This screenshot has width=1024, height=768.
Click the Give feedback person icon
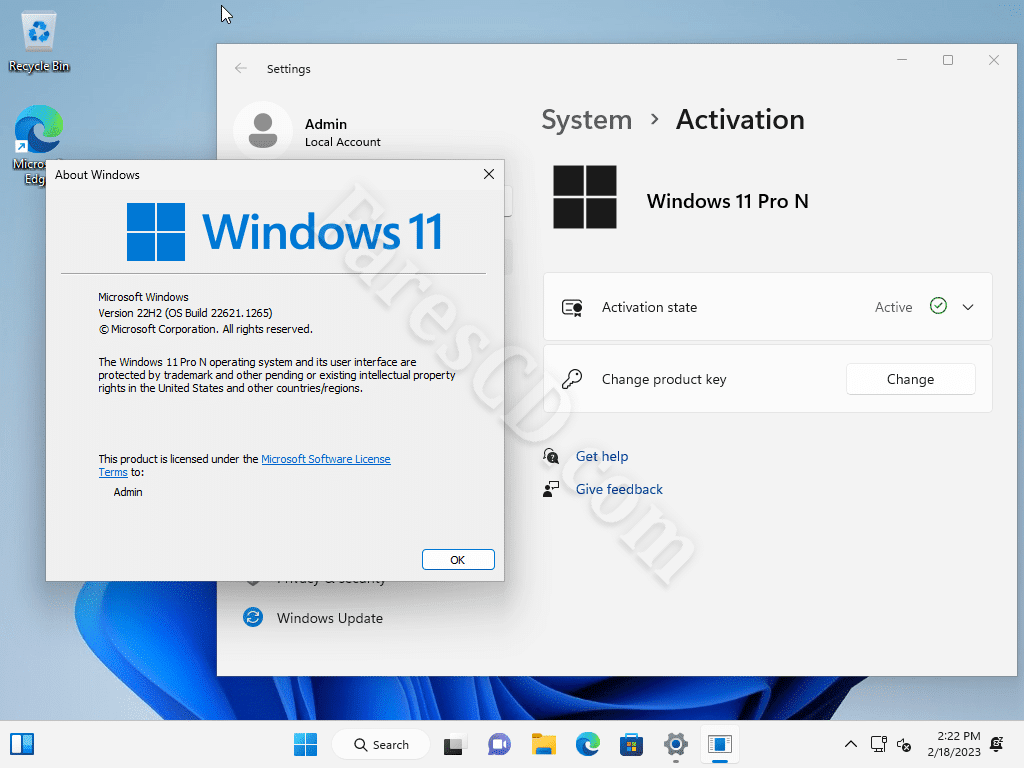point(551,488)
